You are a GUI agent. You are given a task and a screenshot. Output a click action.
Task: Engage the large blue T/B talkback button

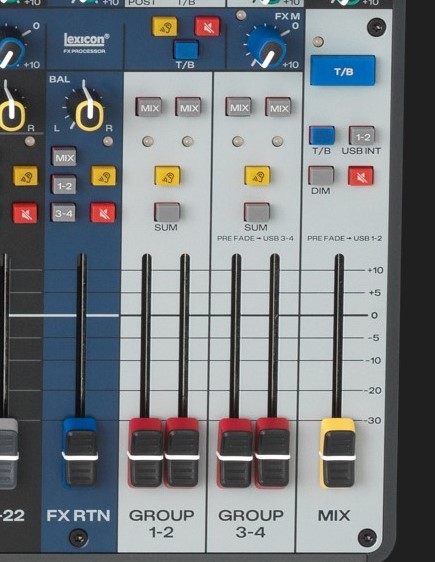343,70
